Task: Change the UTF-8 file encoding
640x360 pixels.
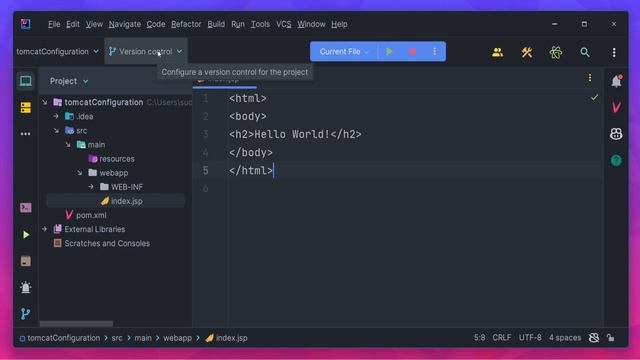Action: pyautogui.click(x=530, y=338)
